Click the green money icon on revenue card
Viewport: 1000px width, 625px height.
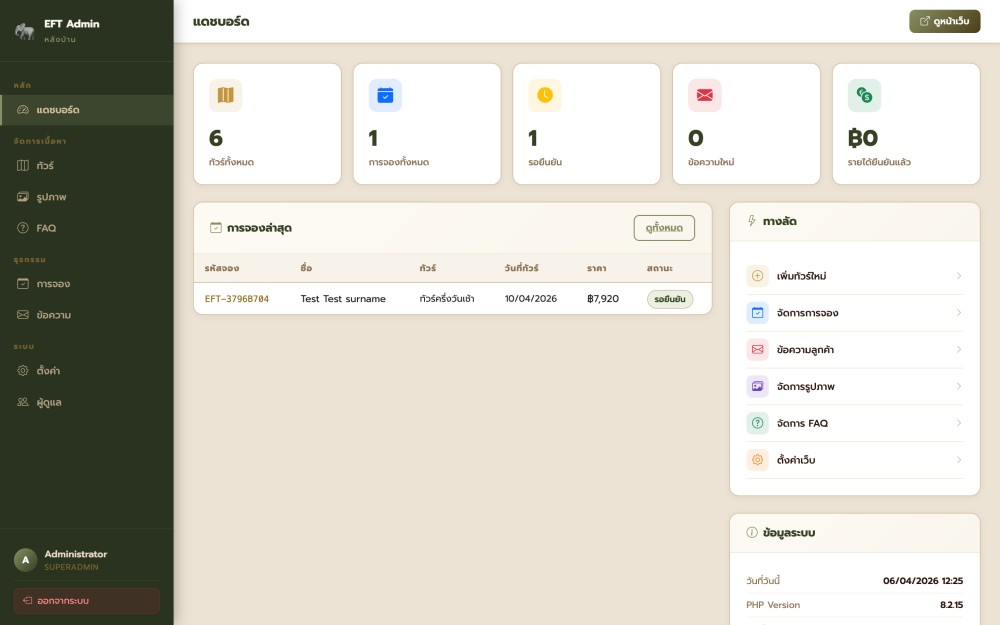pyautogui.click(x=864, y=95)
